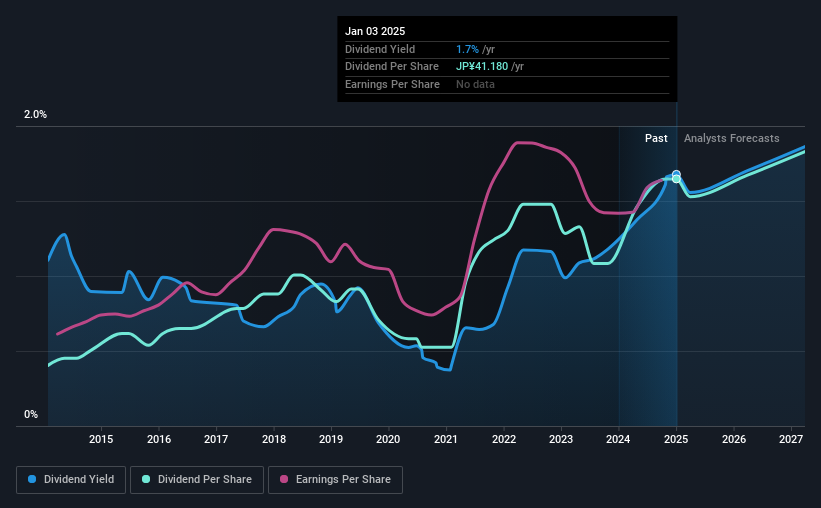Click the teal Dividend Per Share data point marker
Screen dimensions: 821x508
pos(676,179)
